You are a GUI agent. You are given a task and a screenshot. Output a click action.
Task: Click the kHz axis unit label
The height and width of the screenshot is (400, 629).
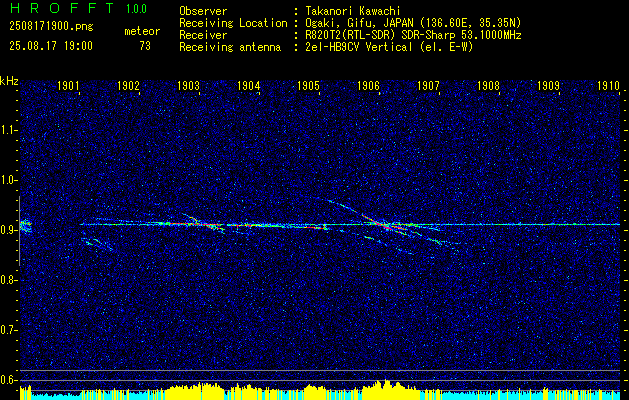10,81
